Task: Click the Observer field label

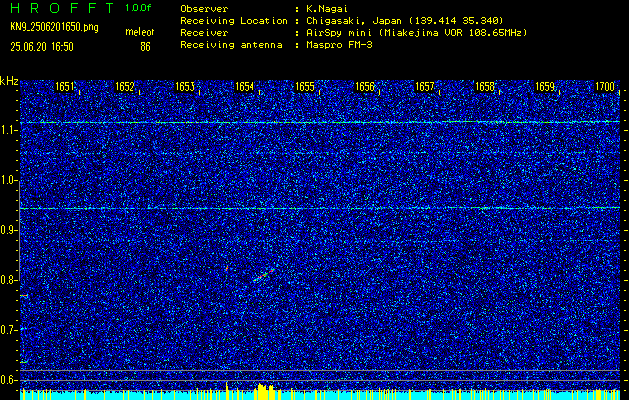Action: pos(204,9)
